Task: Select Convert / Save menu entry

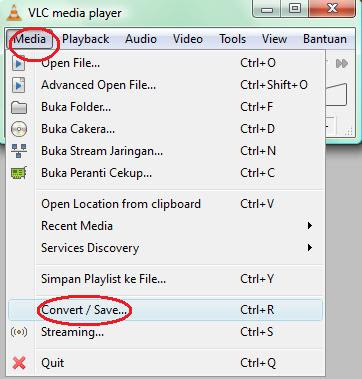Action: coord(165,310)
